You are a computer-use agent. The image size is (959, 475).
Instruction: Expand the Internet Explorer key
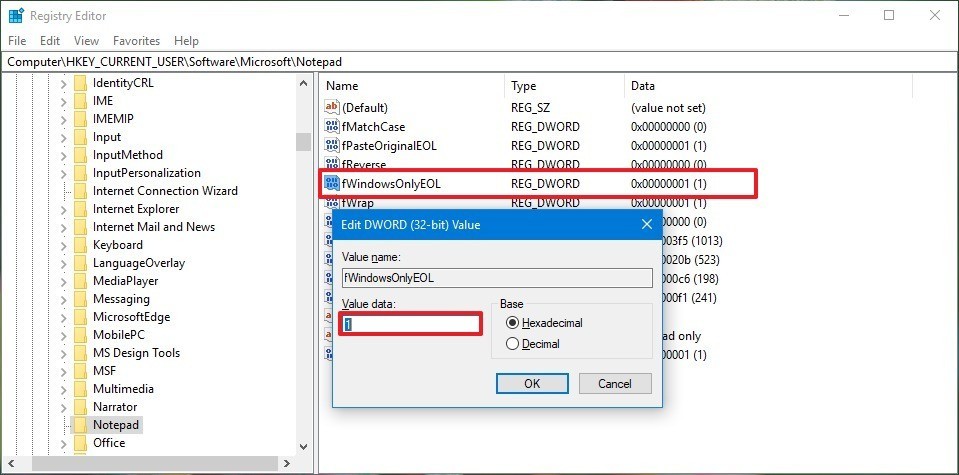point(63,209)
